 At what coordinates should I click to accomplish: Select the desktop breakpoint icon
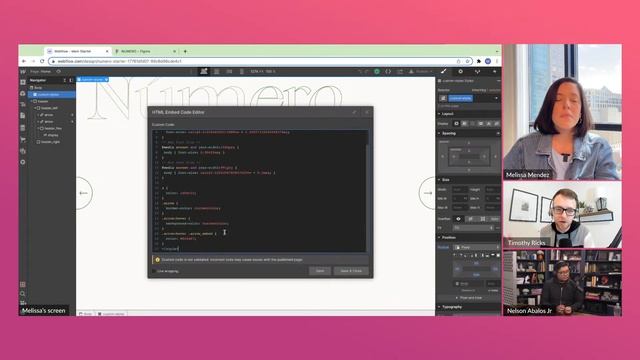[x=204, y=71]
